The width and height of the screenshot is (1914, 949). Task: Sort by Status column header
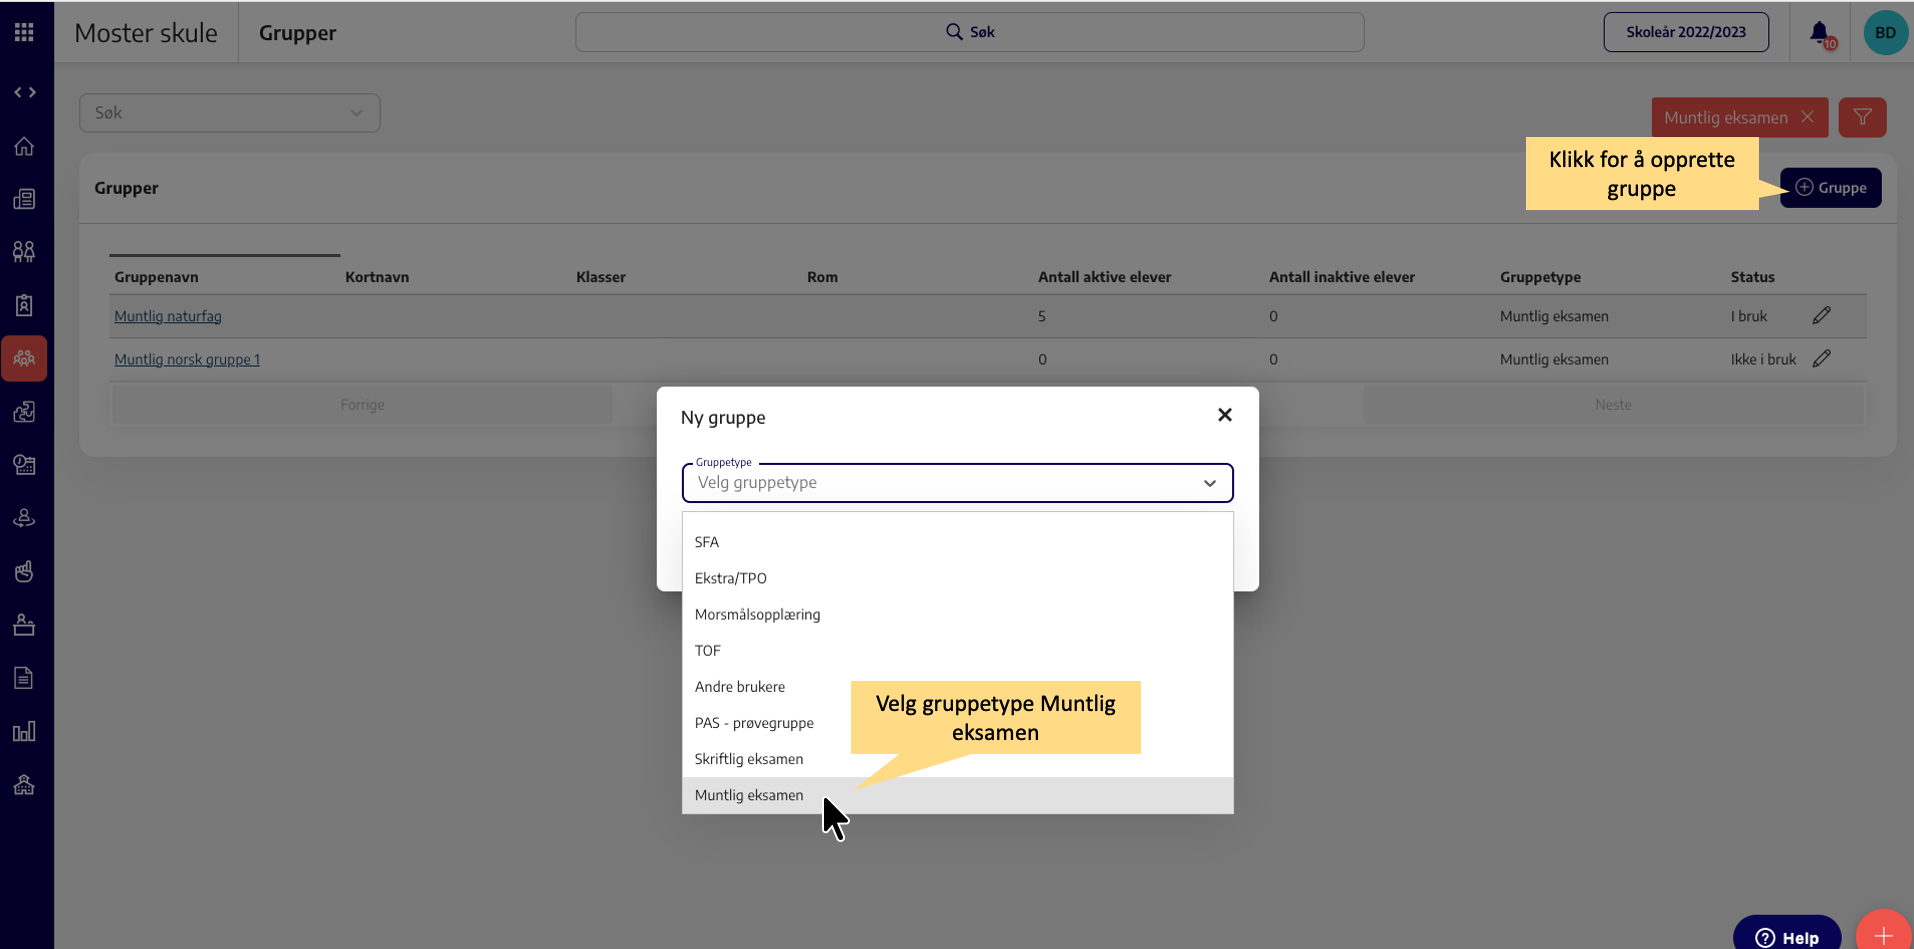click(1752, 277)
